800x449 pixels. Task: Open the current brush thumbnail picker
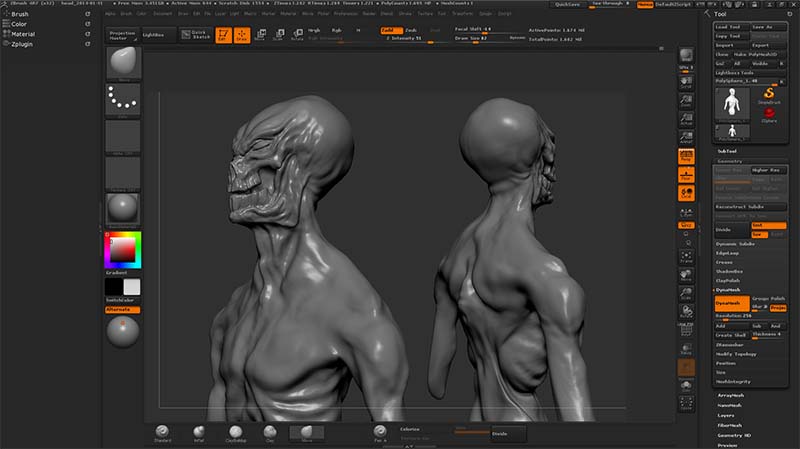(x=123, y=63)
